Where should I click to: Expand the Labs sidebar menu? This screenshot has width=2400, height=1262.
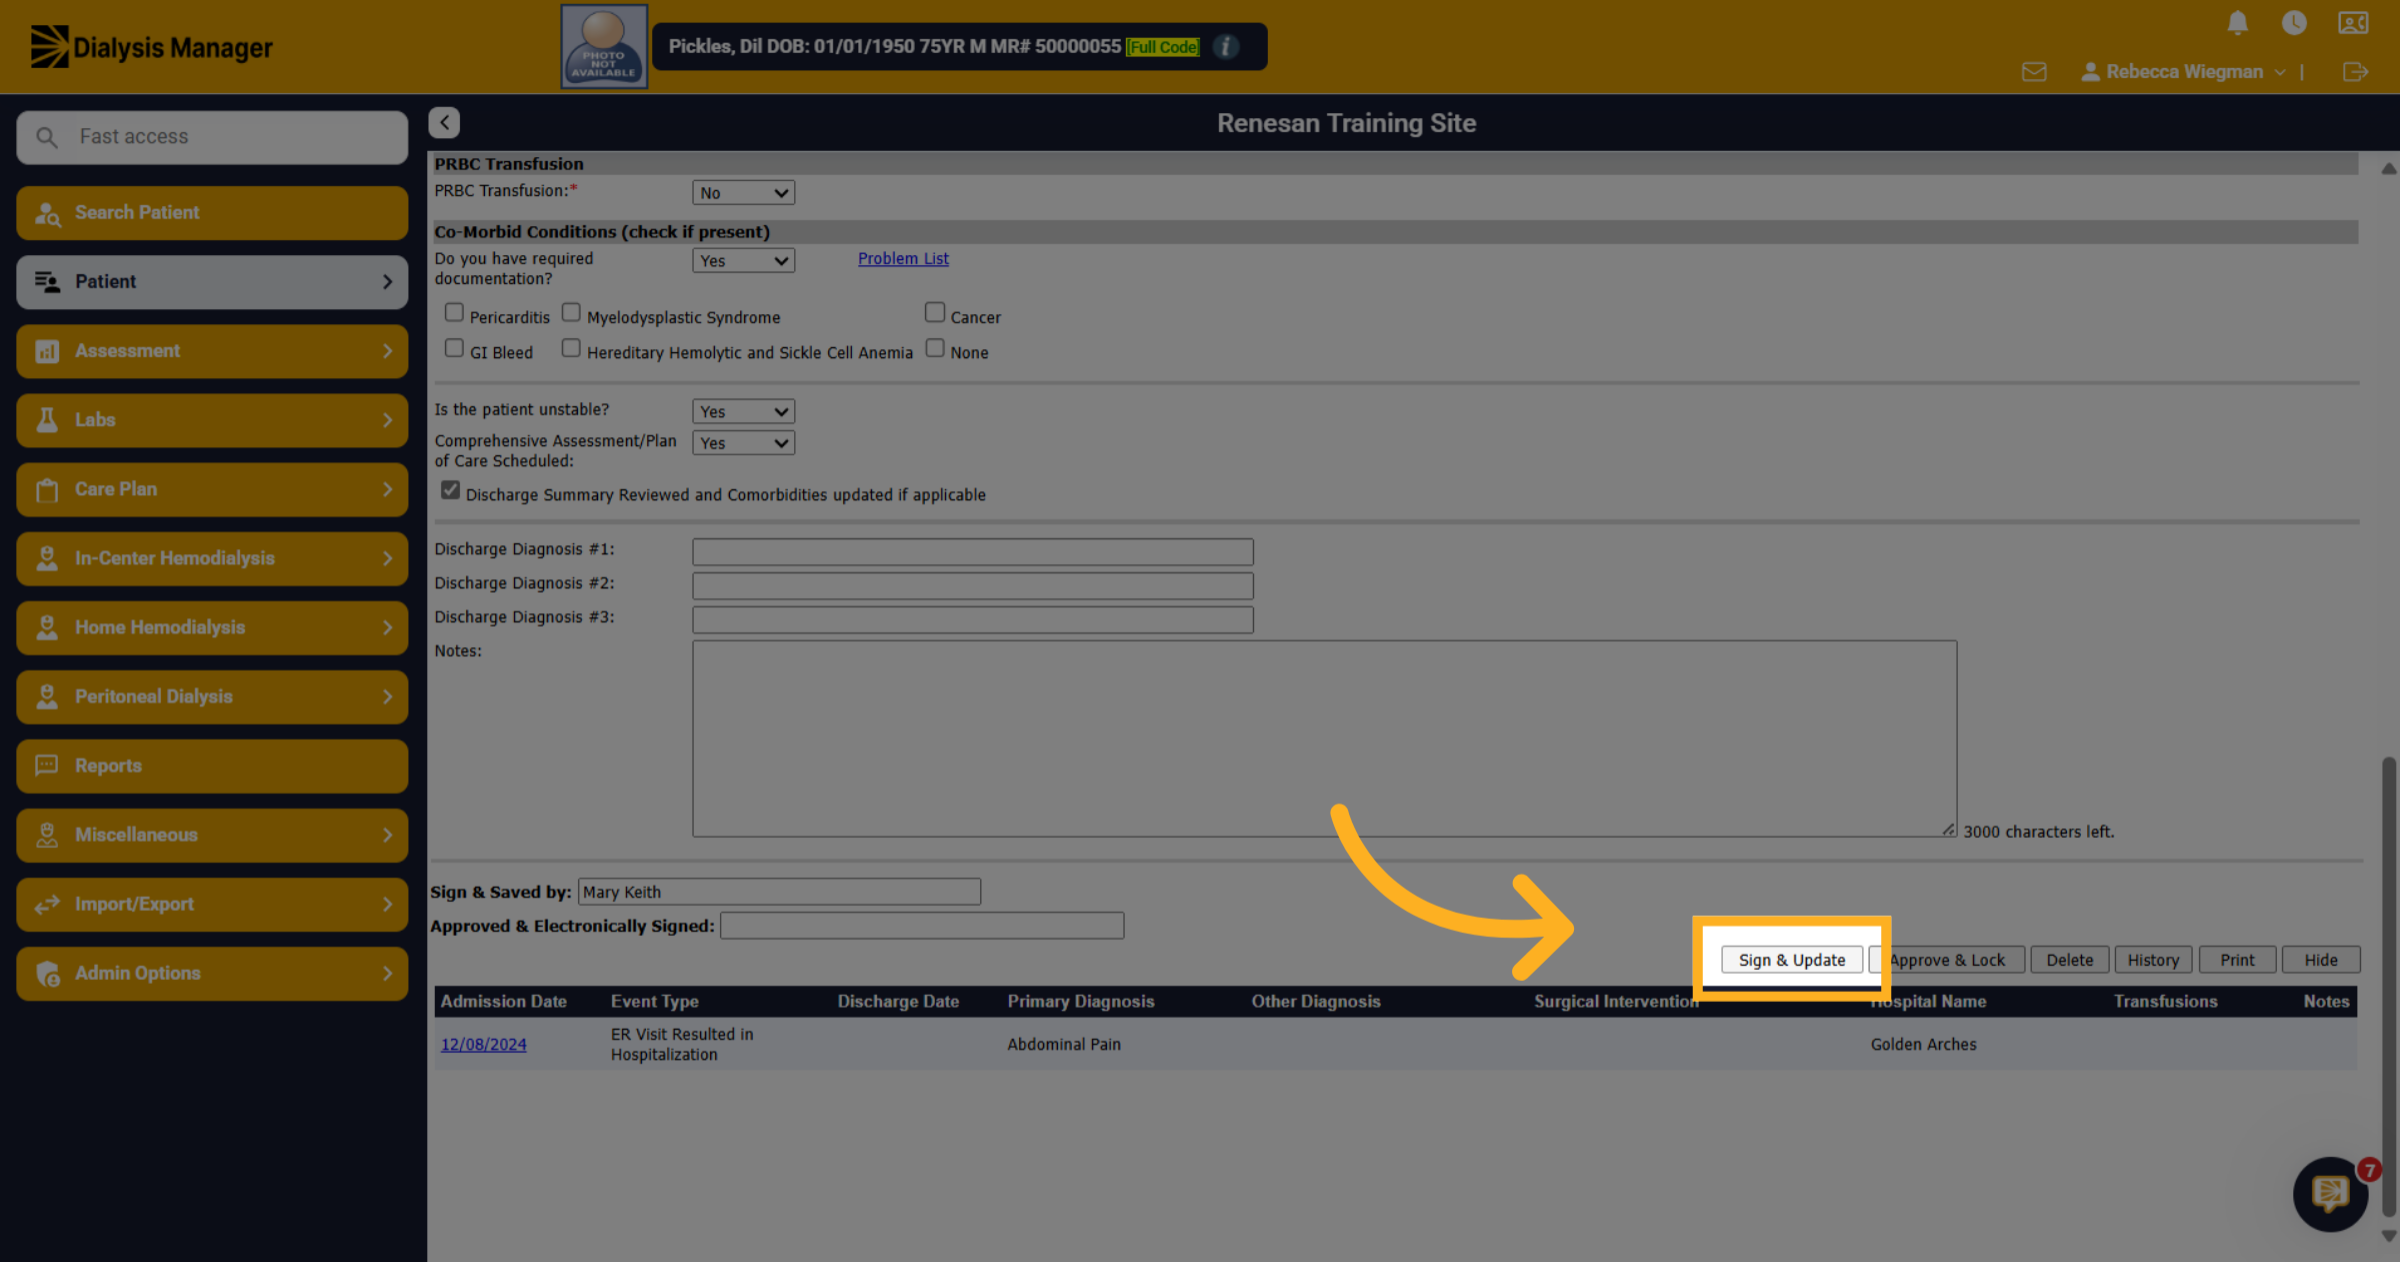(212, 419)
